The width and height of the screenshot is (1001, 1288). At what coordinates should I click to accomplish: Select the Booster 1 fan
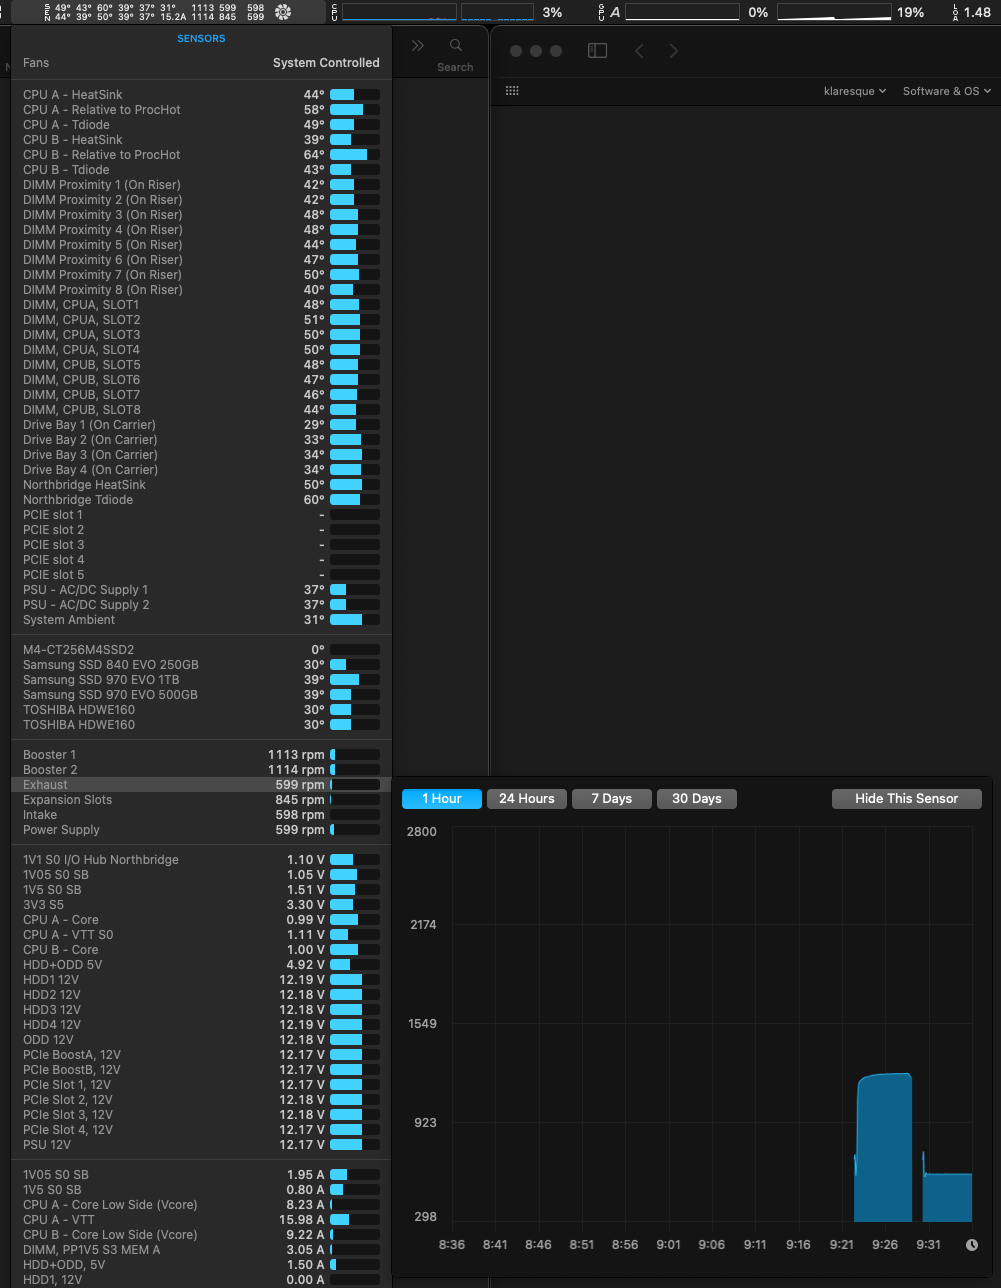coord(201,755)
